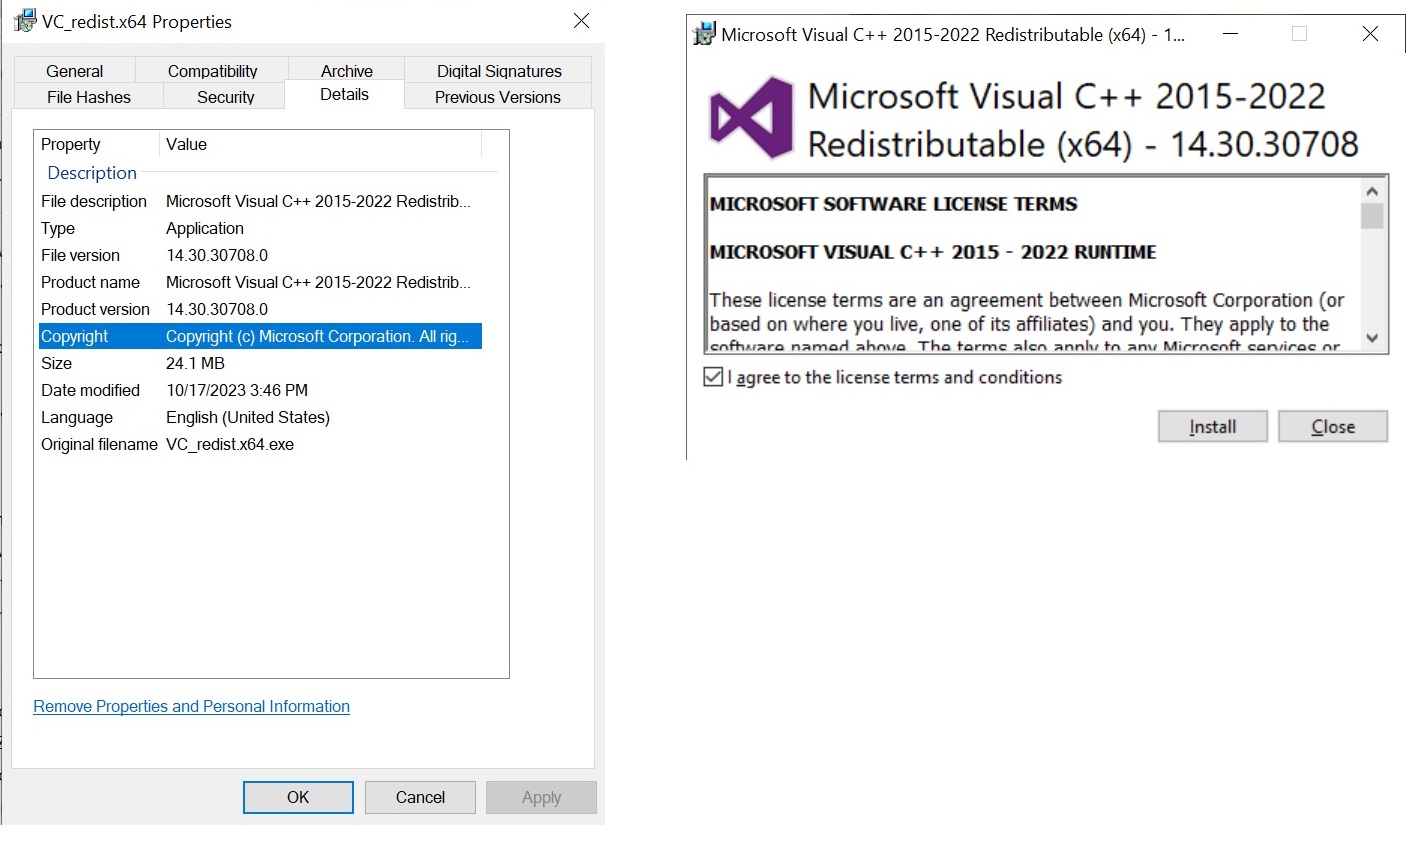Click Remove Properties and Personal Information link
Screen dimensions: 1410x842
tap(191, 706)
